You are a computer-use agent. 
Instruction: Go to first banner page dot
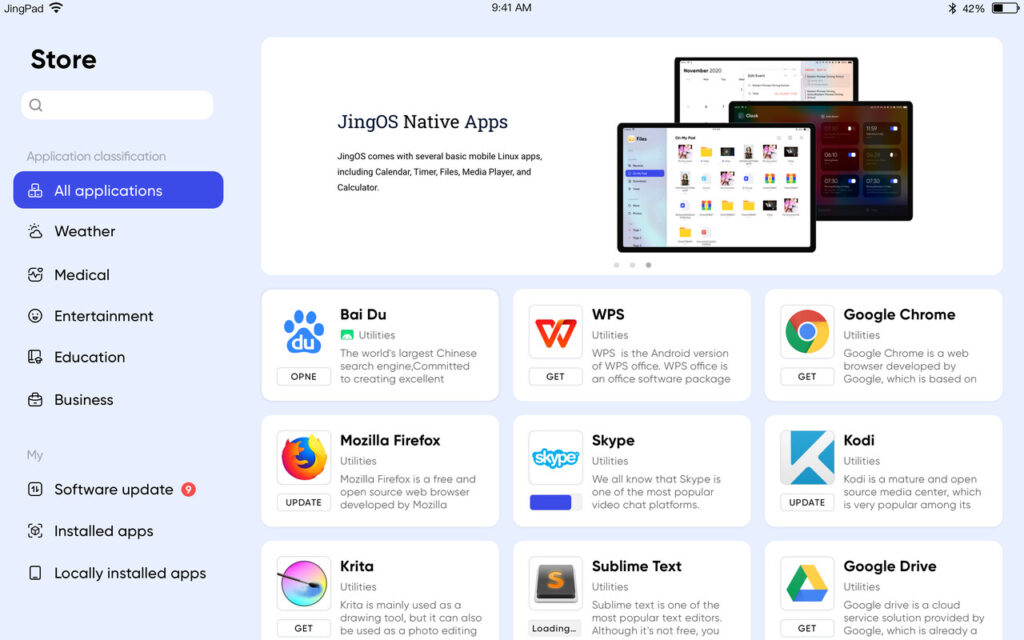[616, 265]
